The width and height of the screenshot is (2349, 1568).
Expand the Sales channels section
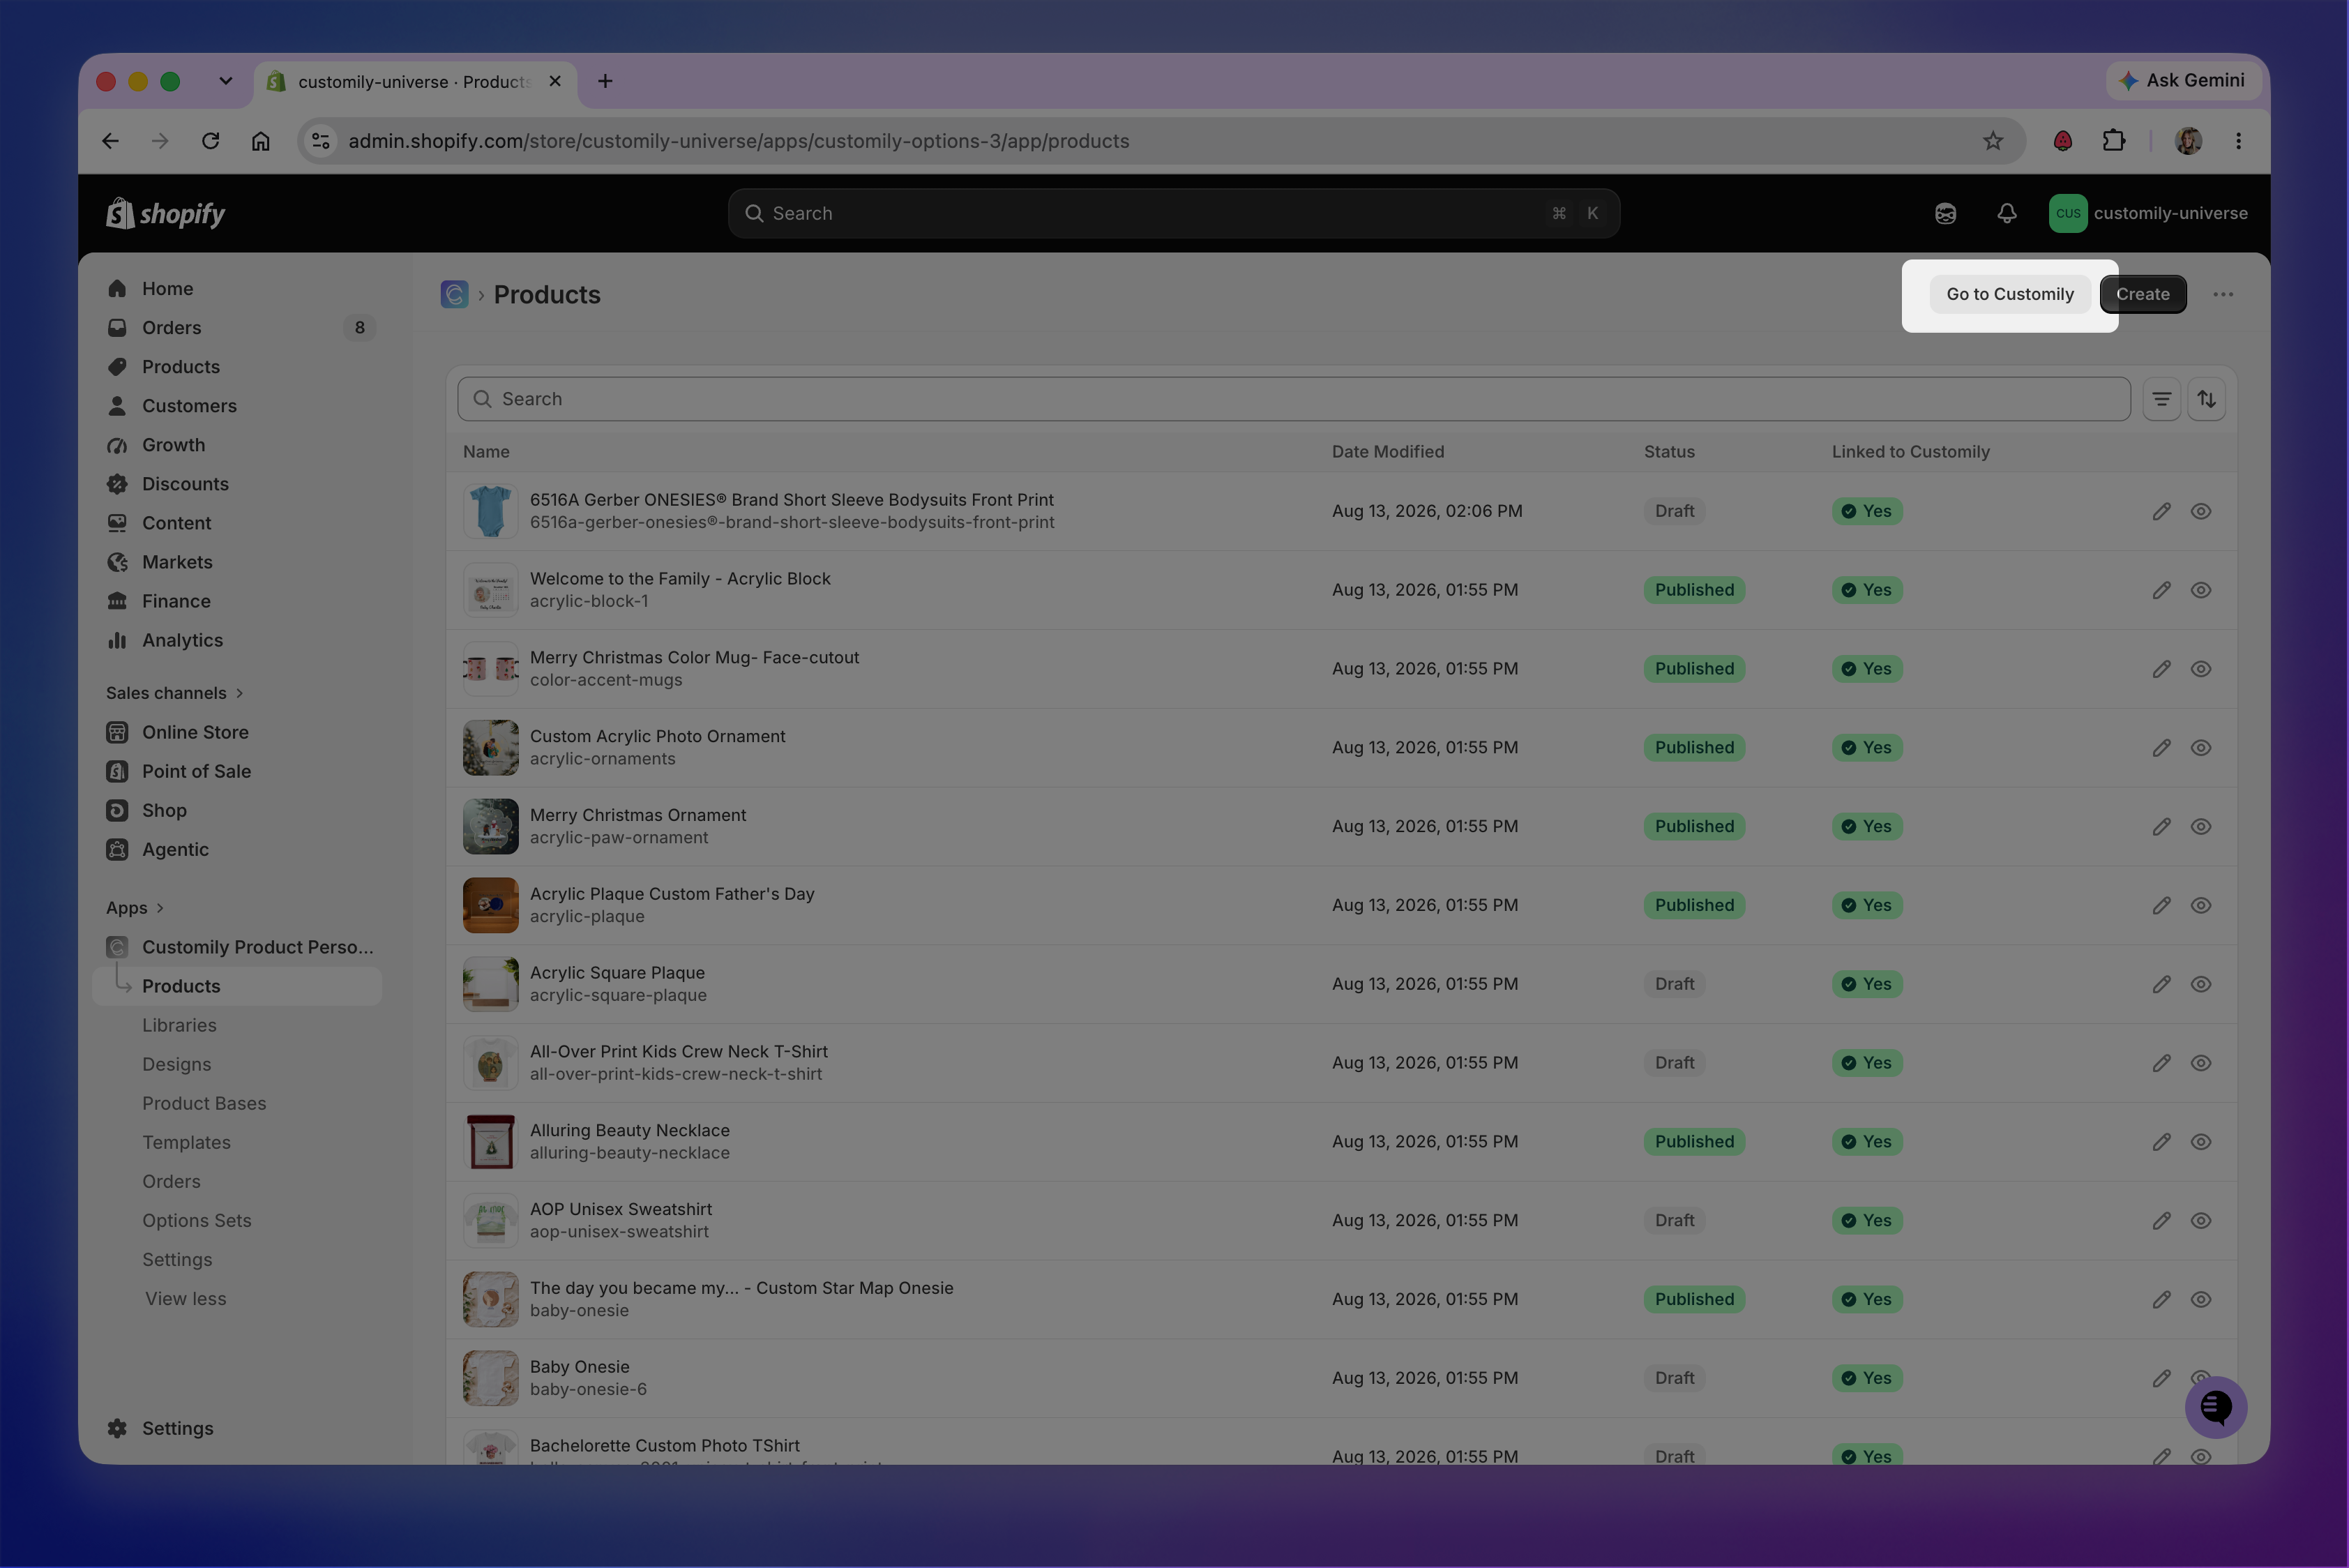tap(175, 693)
